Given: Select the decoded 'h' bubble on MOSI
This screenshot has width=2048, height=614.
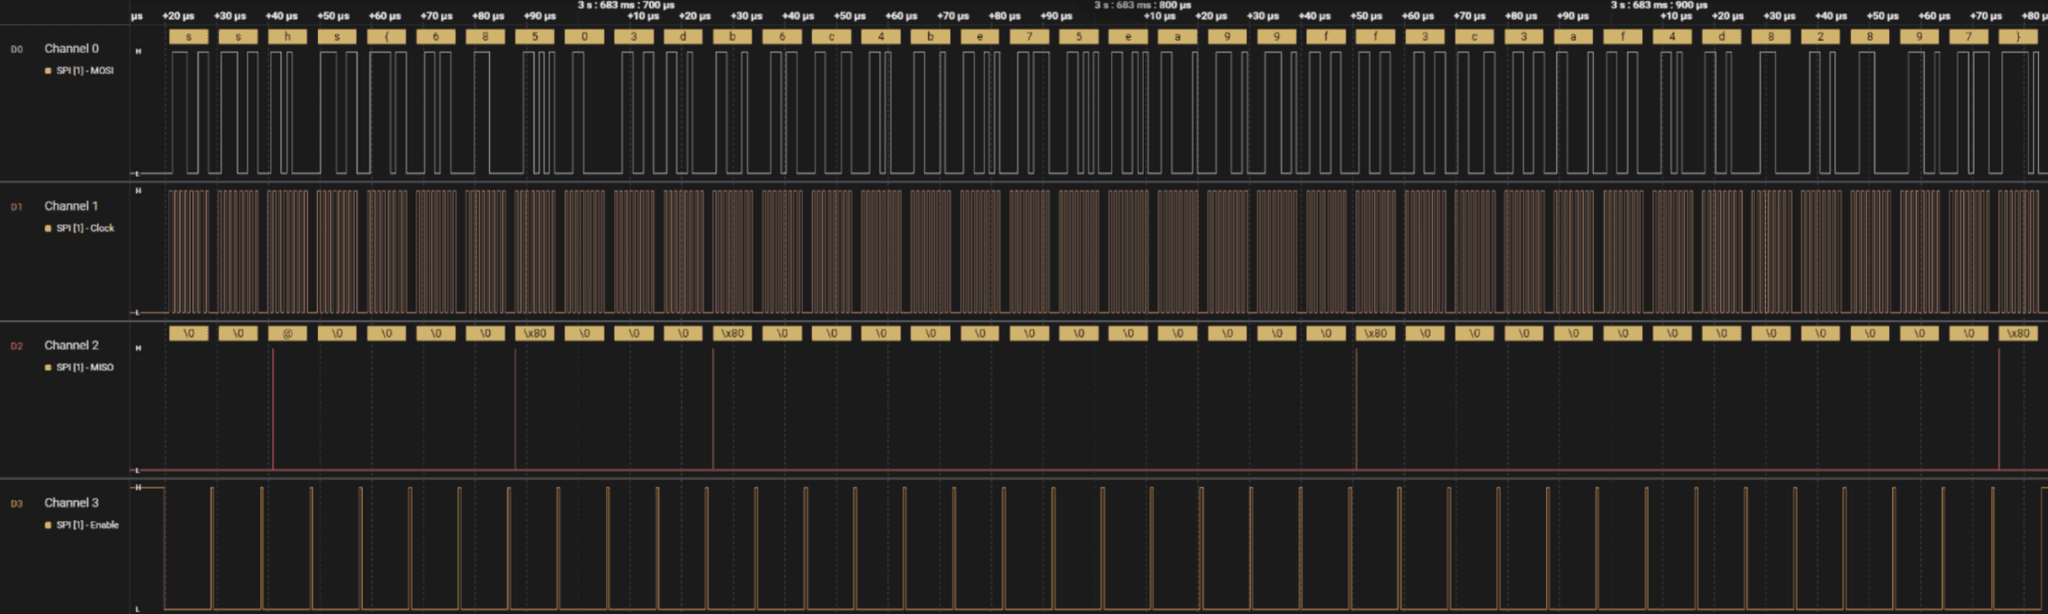Looking at the screenshot, I should click(287, 37).
